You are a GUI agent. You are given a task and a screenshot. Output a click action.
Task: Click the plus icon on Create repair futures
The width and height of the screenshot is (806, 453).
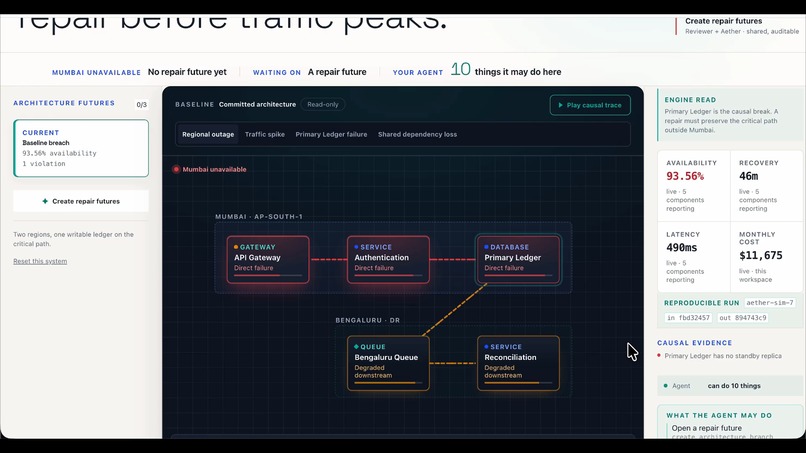[x=45, y=201]
